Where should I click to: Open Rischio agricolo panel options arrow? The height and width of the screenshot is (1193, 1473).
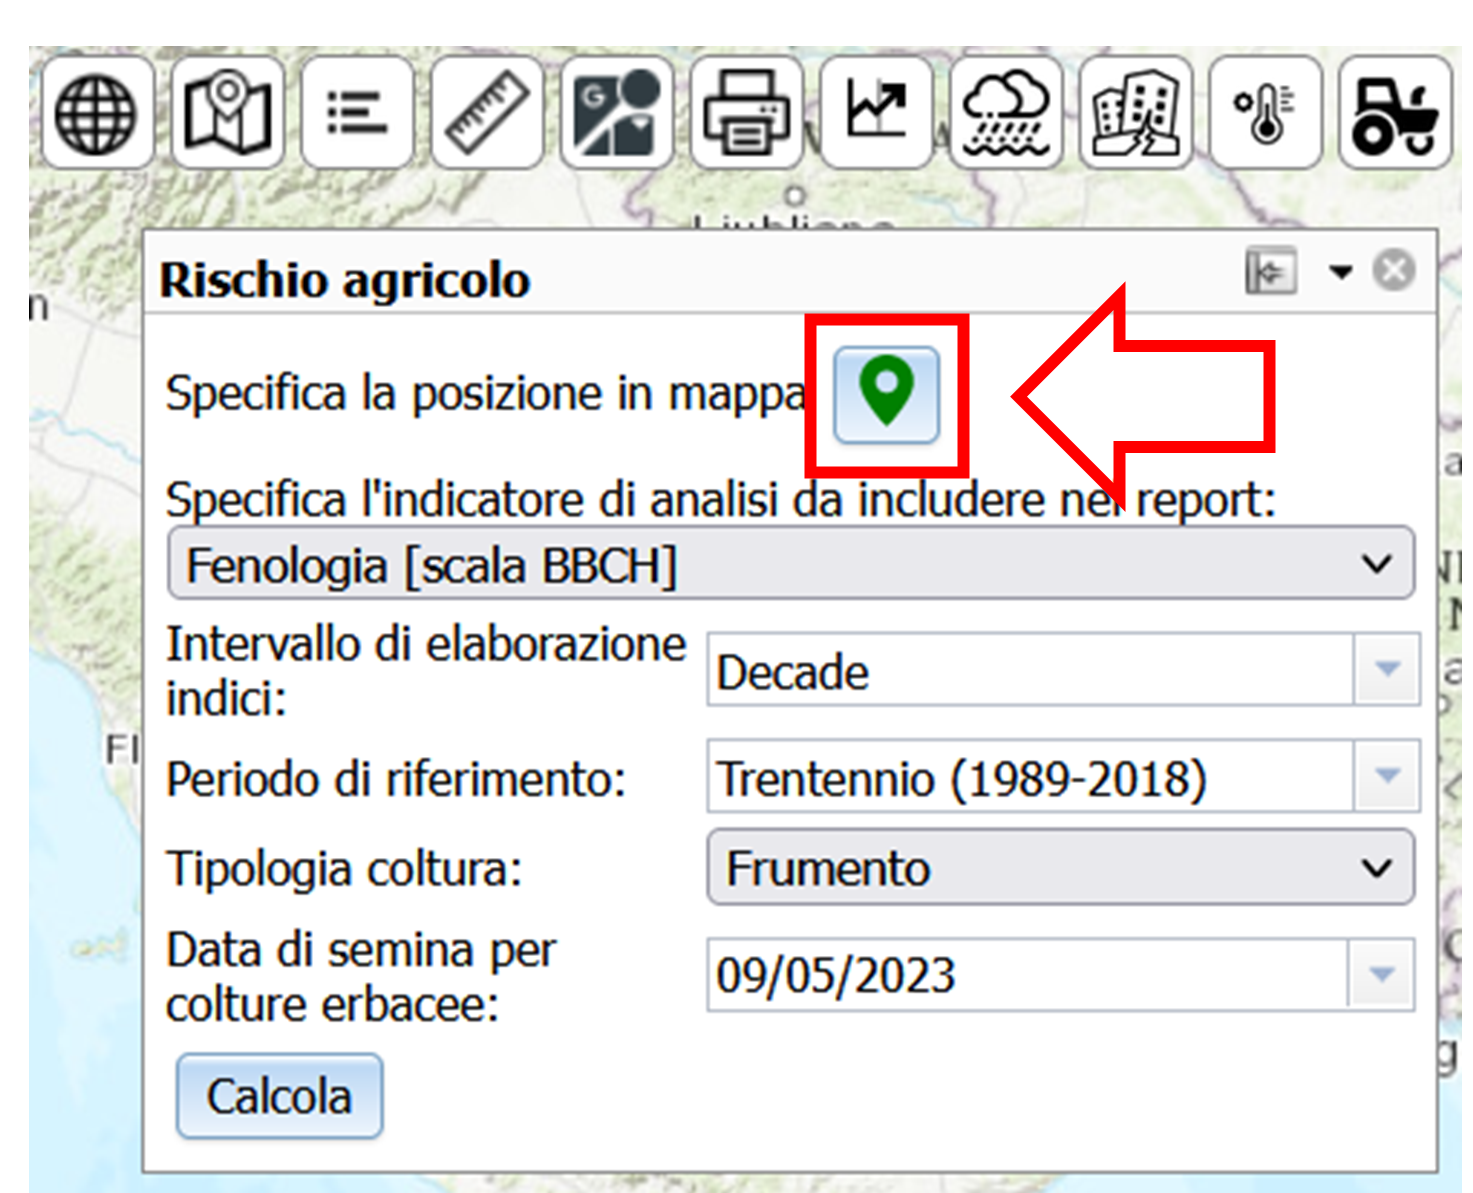pos(1340,271)
